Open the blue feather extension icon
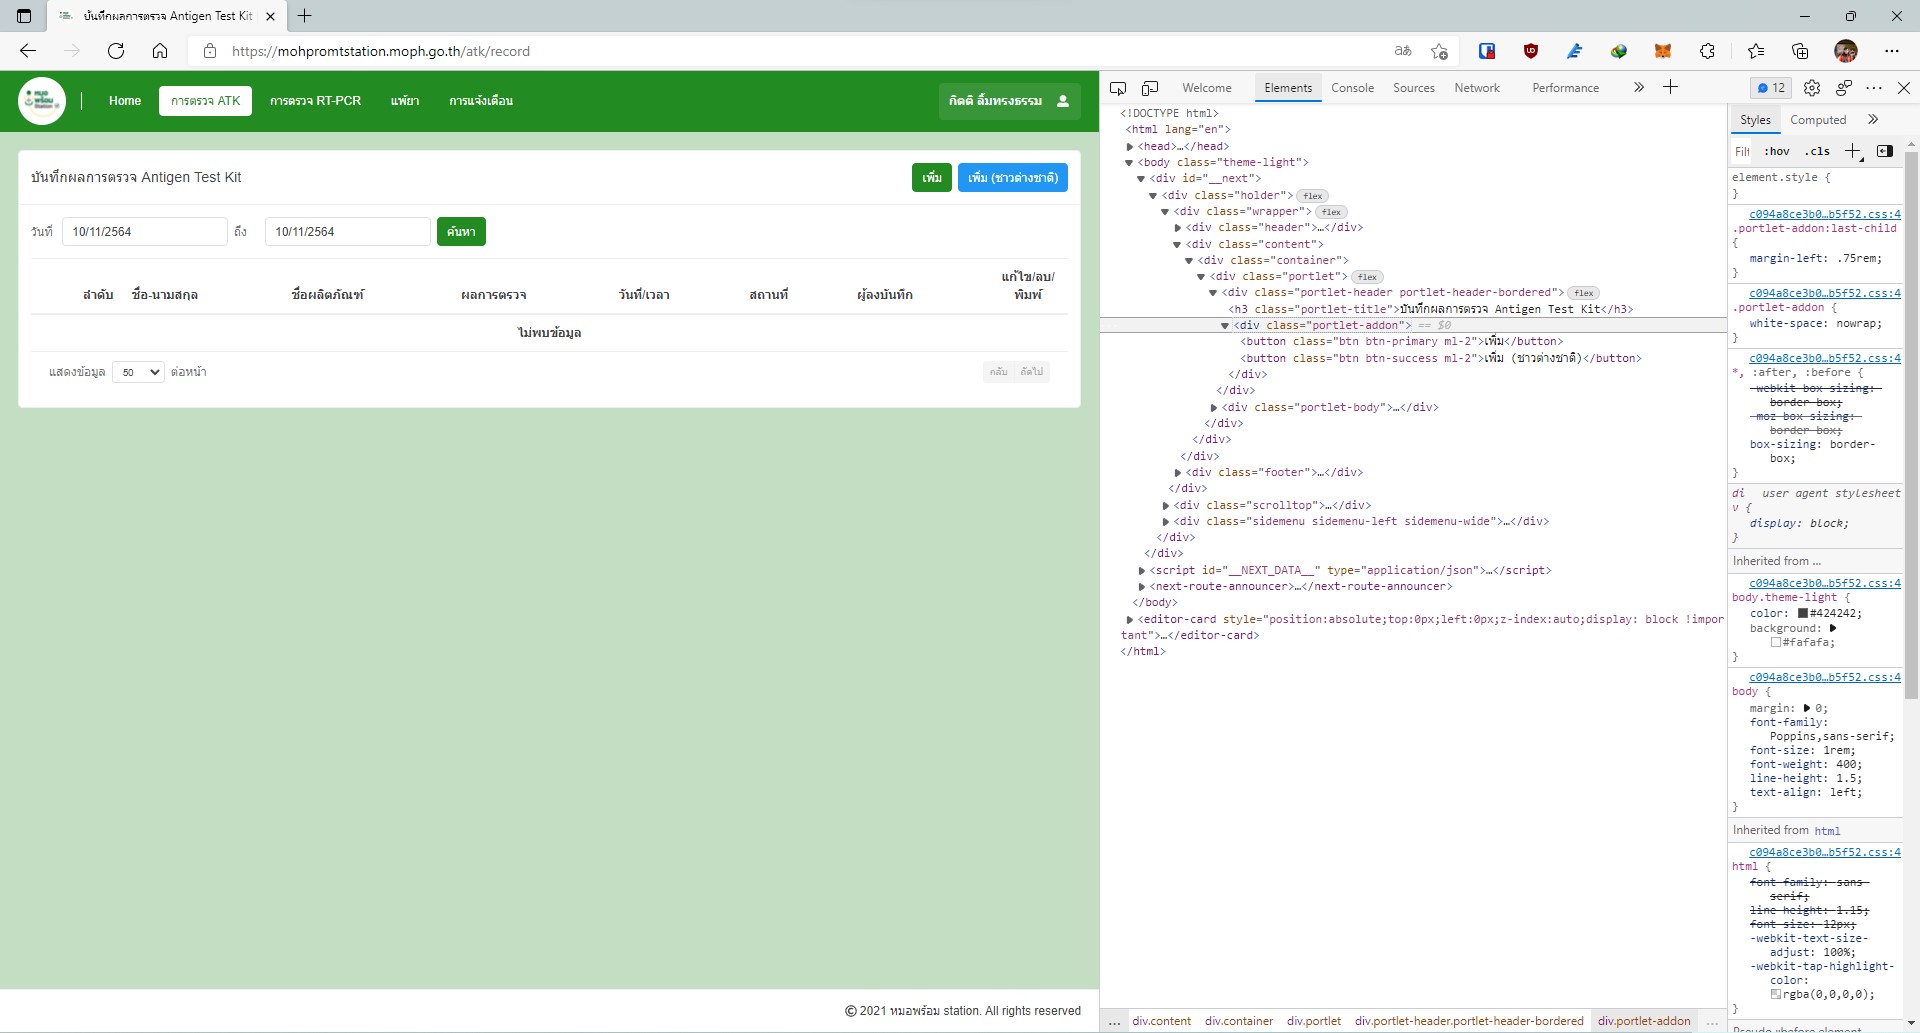The height and width of the screenshot is (1033, 1920). 1575,51
